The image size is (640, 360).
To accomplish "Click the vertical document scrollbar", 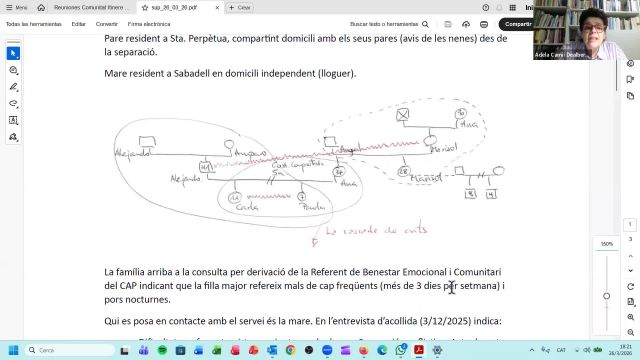I will tap(617, 76).
